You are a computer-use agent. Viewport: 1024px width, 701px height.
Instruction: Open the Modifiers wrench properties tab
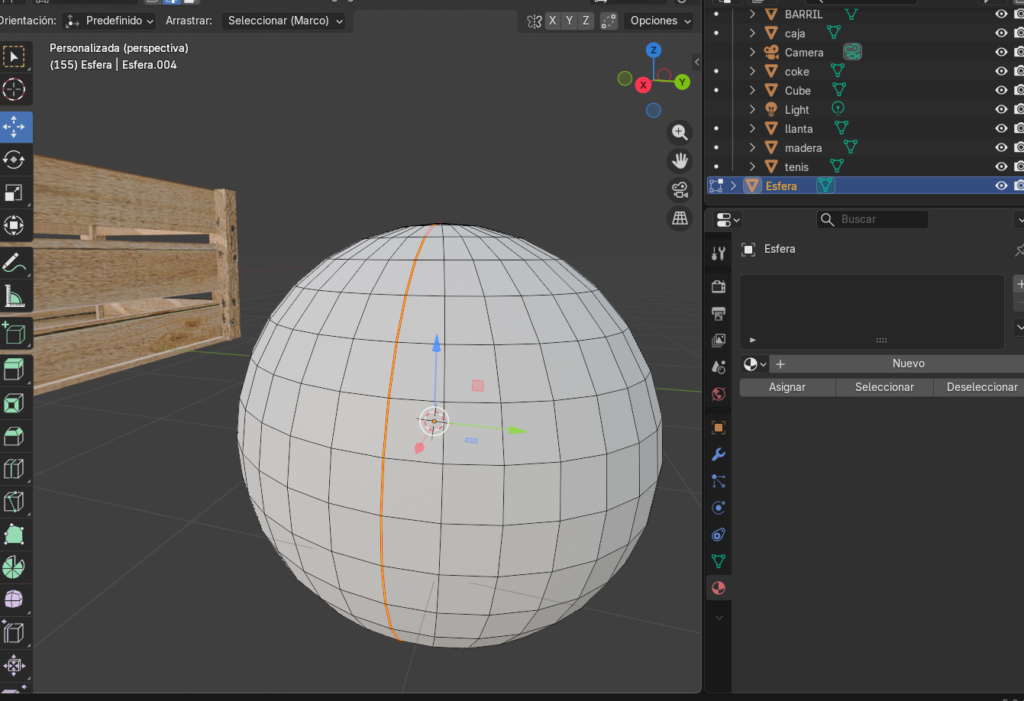click(x=718, y=455)
